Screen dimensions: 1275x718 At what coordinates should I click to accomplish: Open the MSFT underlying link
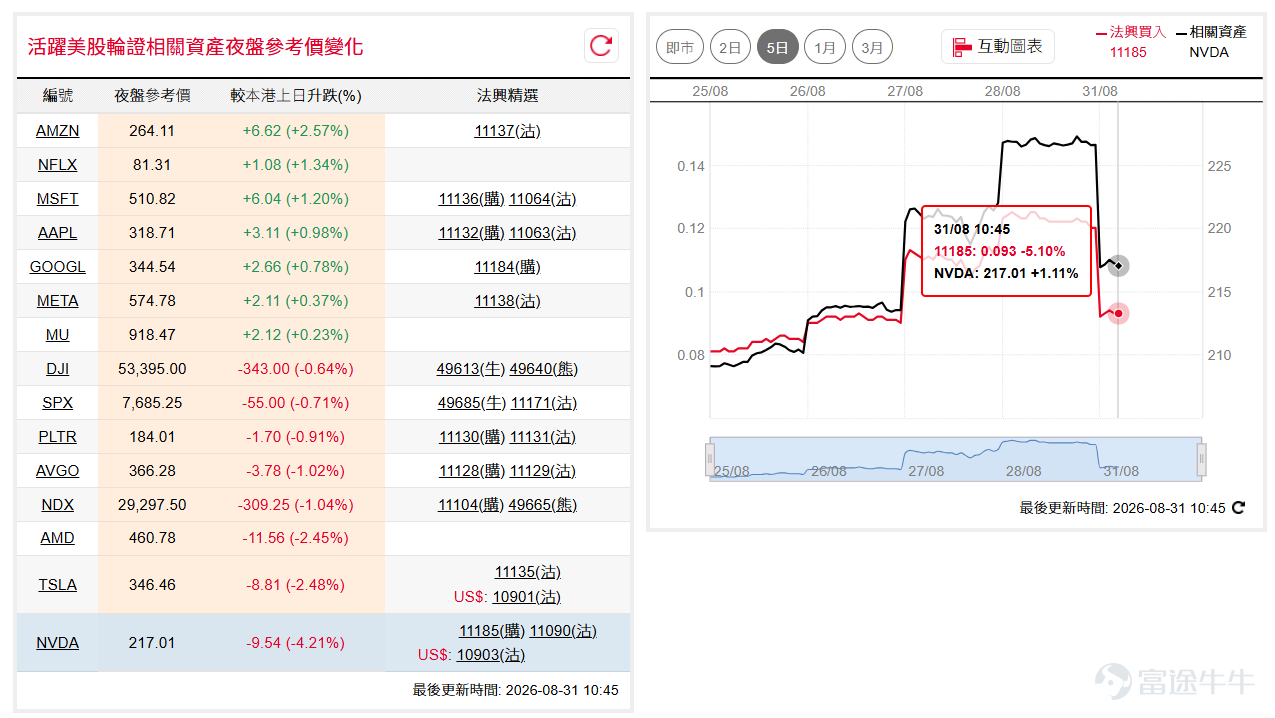tap(57, 199)
